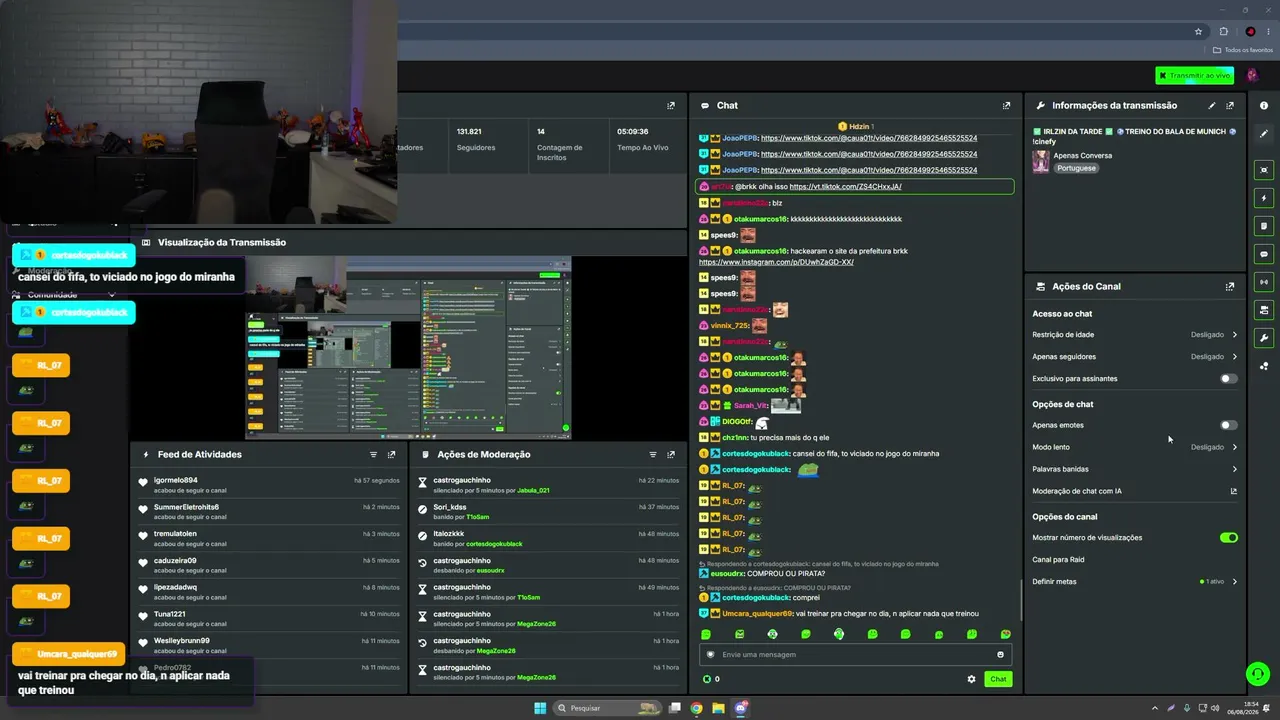
Task: Select the lightning bolt icon in the side rail
Action: [1264, 198]
